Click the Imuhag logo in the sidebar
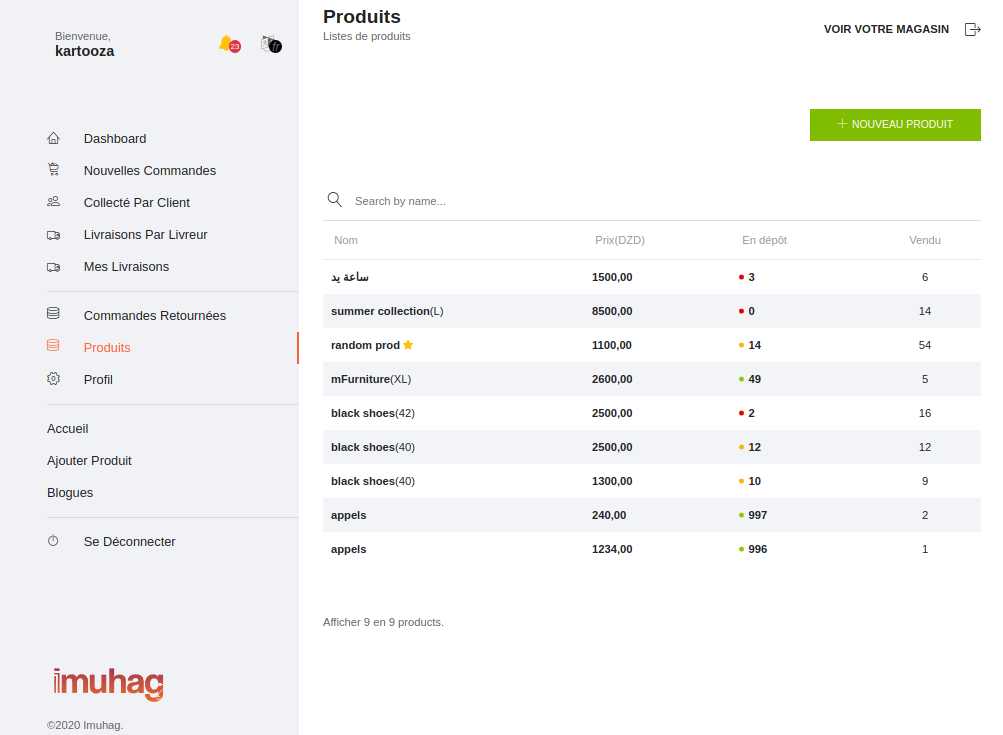This screenshot has height=735, width=1003. coord(108,684)
